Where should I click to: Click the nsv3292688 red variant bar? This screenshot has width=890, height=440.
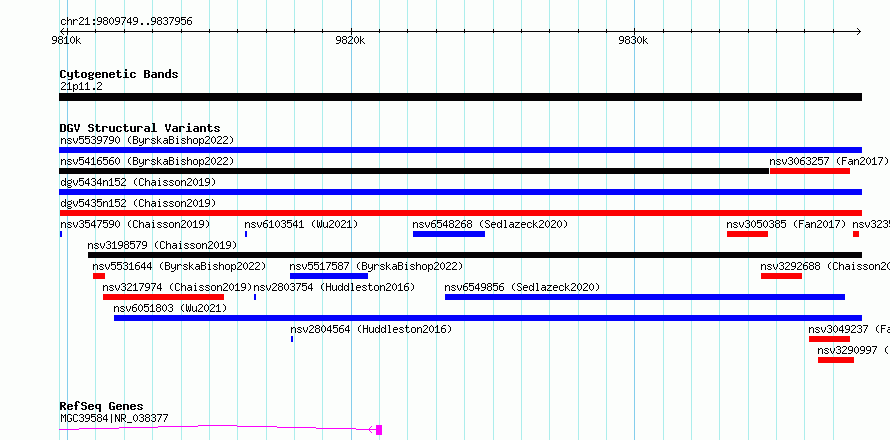click(x=782, y=276)
